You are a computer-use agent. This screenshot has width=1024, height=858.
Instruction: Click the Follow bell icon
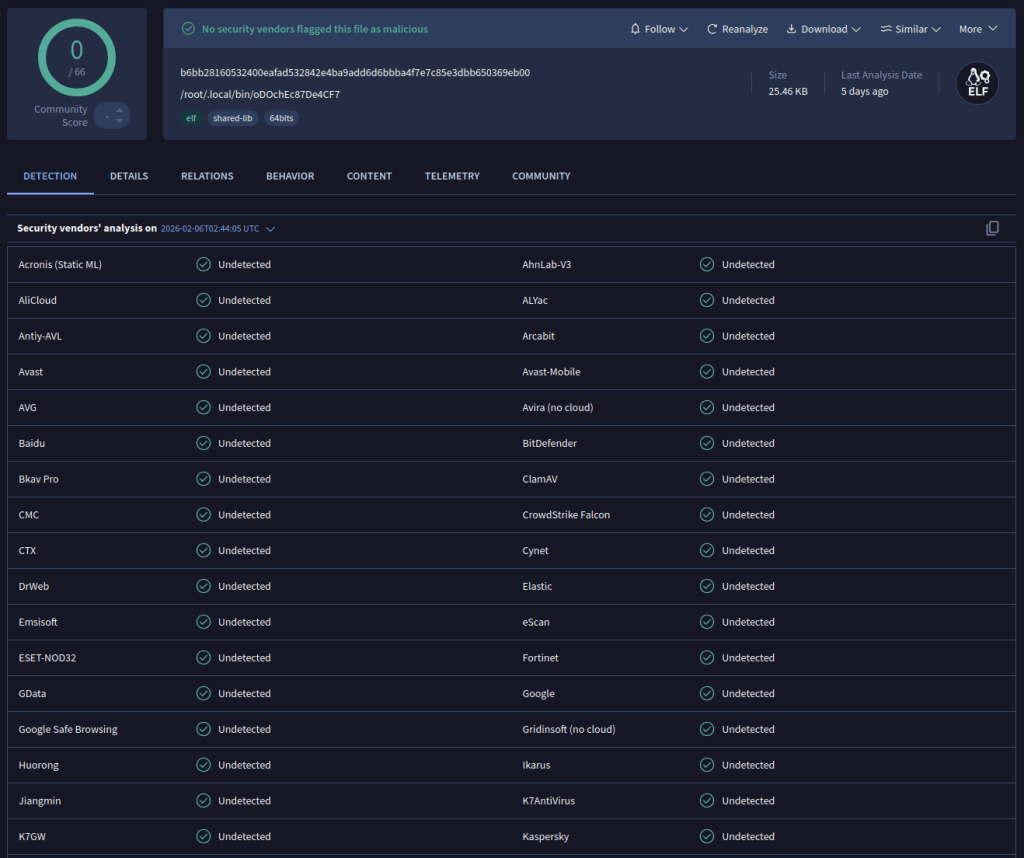(635, 29)
